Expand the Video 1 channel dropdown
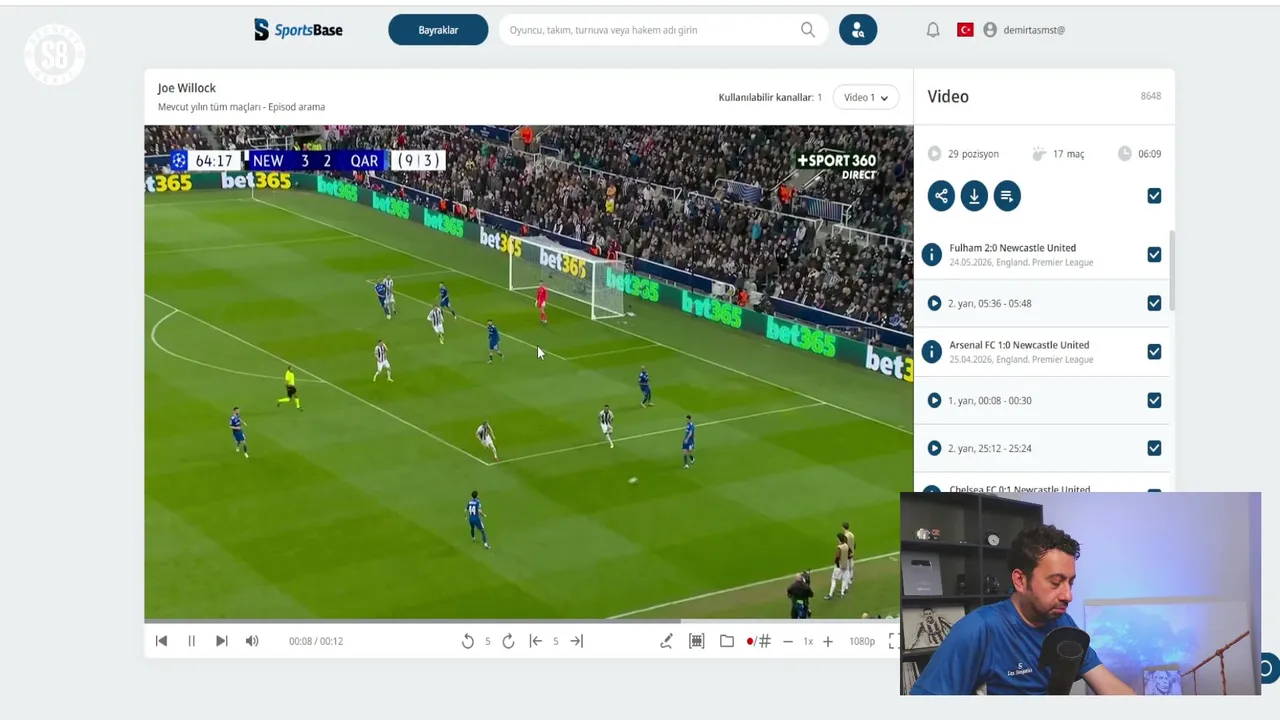This screenshot has width=1280, height=720. (865, 97)
